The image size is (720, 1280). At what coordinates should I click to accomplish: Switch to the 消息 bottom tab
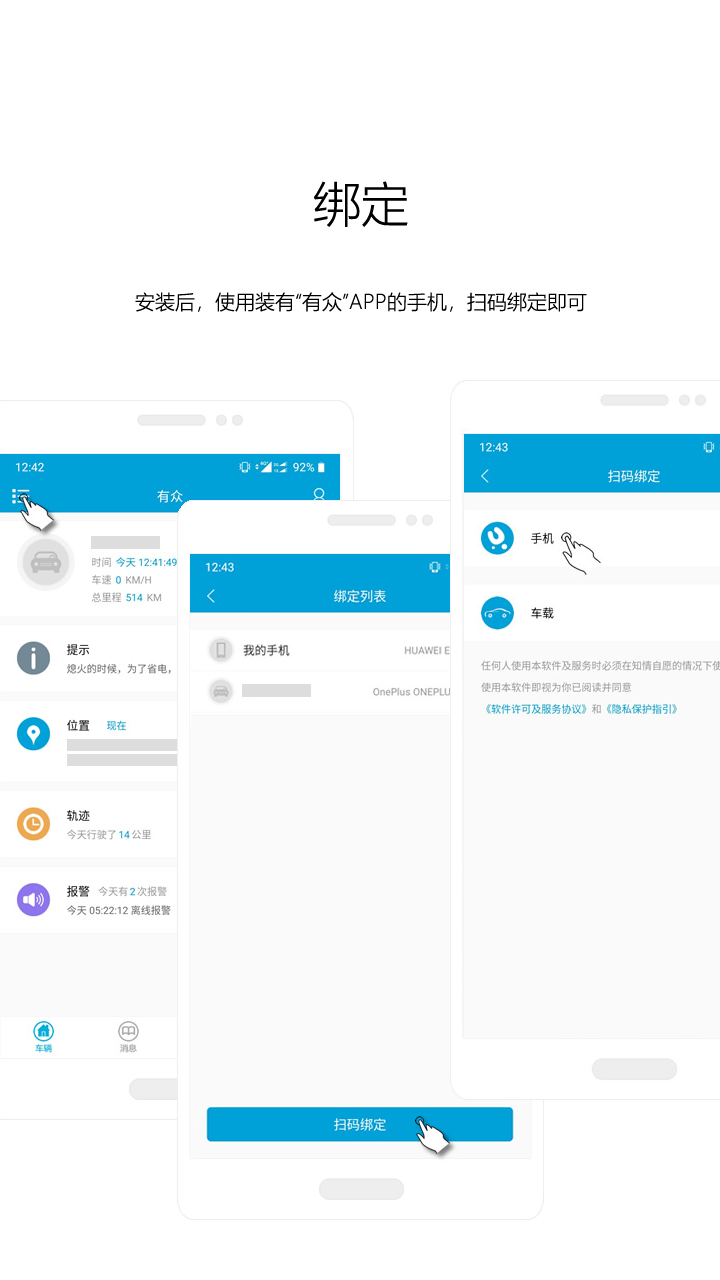pyautogui.click(x=128, y=1038)
